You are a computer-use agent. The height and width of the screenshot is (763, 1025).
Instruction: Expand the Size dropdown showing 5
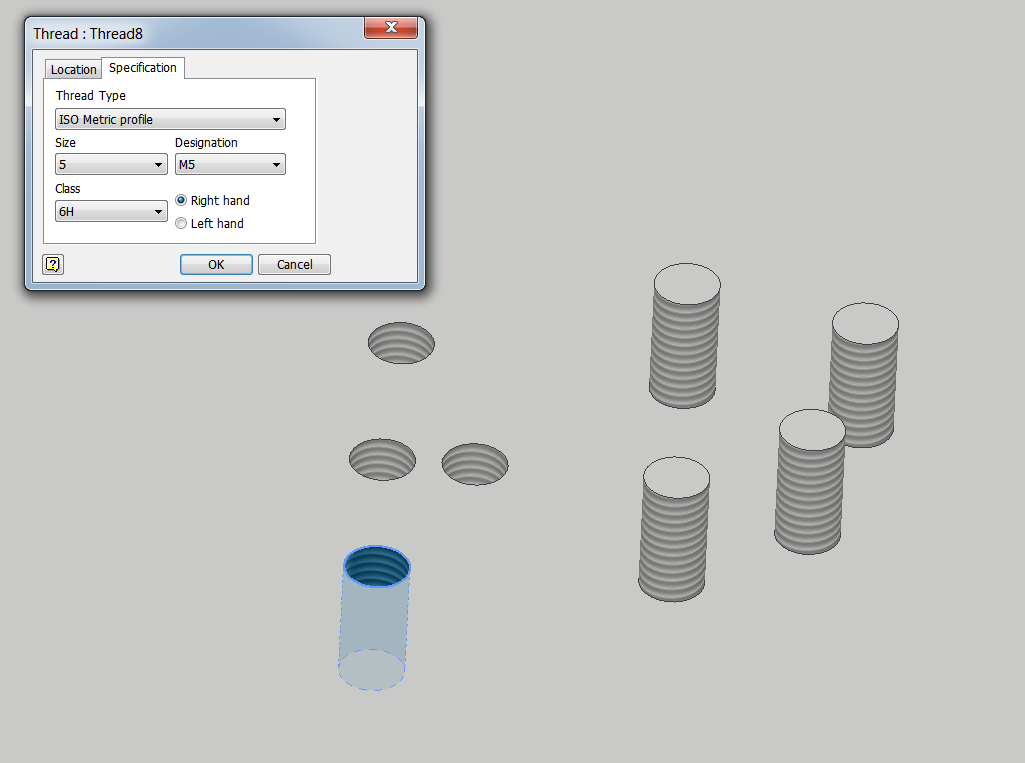click(x=110, y=164)
